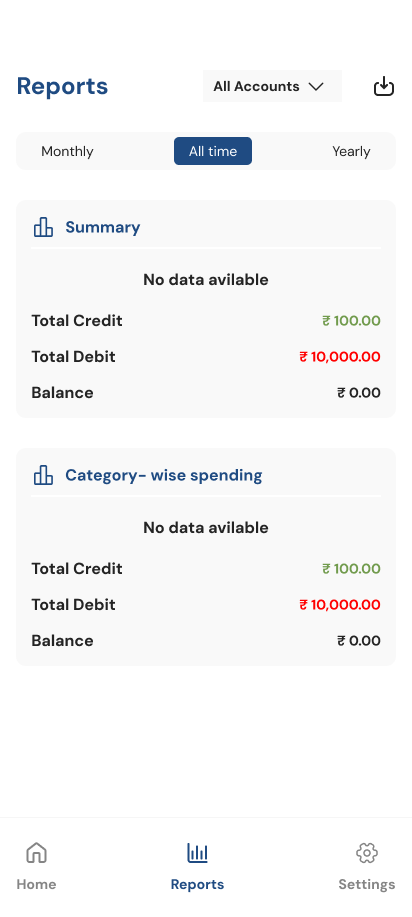This screenshot has height=917, width=412.
Task: Select the All time period option
Action: [213, 151]
